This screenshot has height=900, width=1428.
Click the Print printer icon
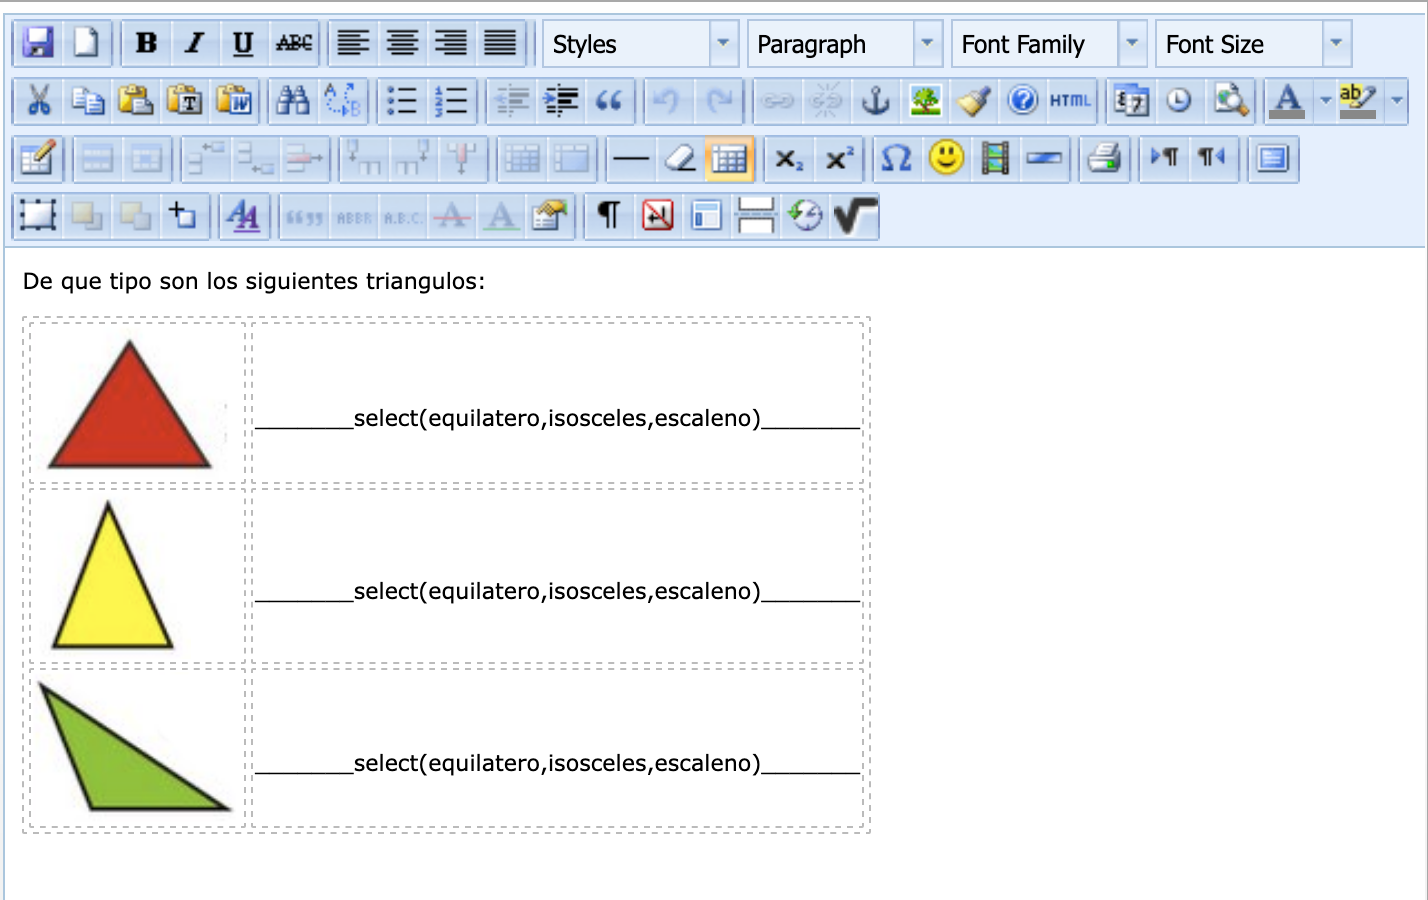(x=1104, y=158)
